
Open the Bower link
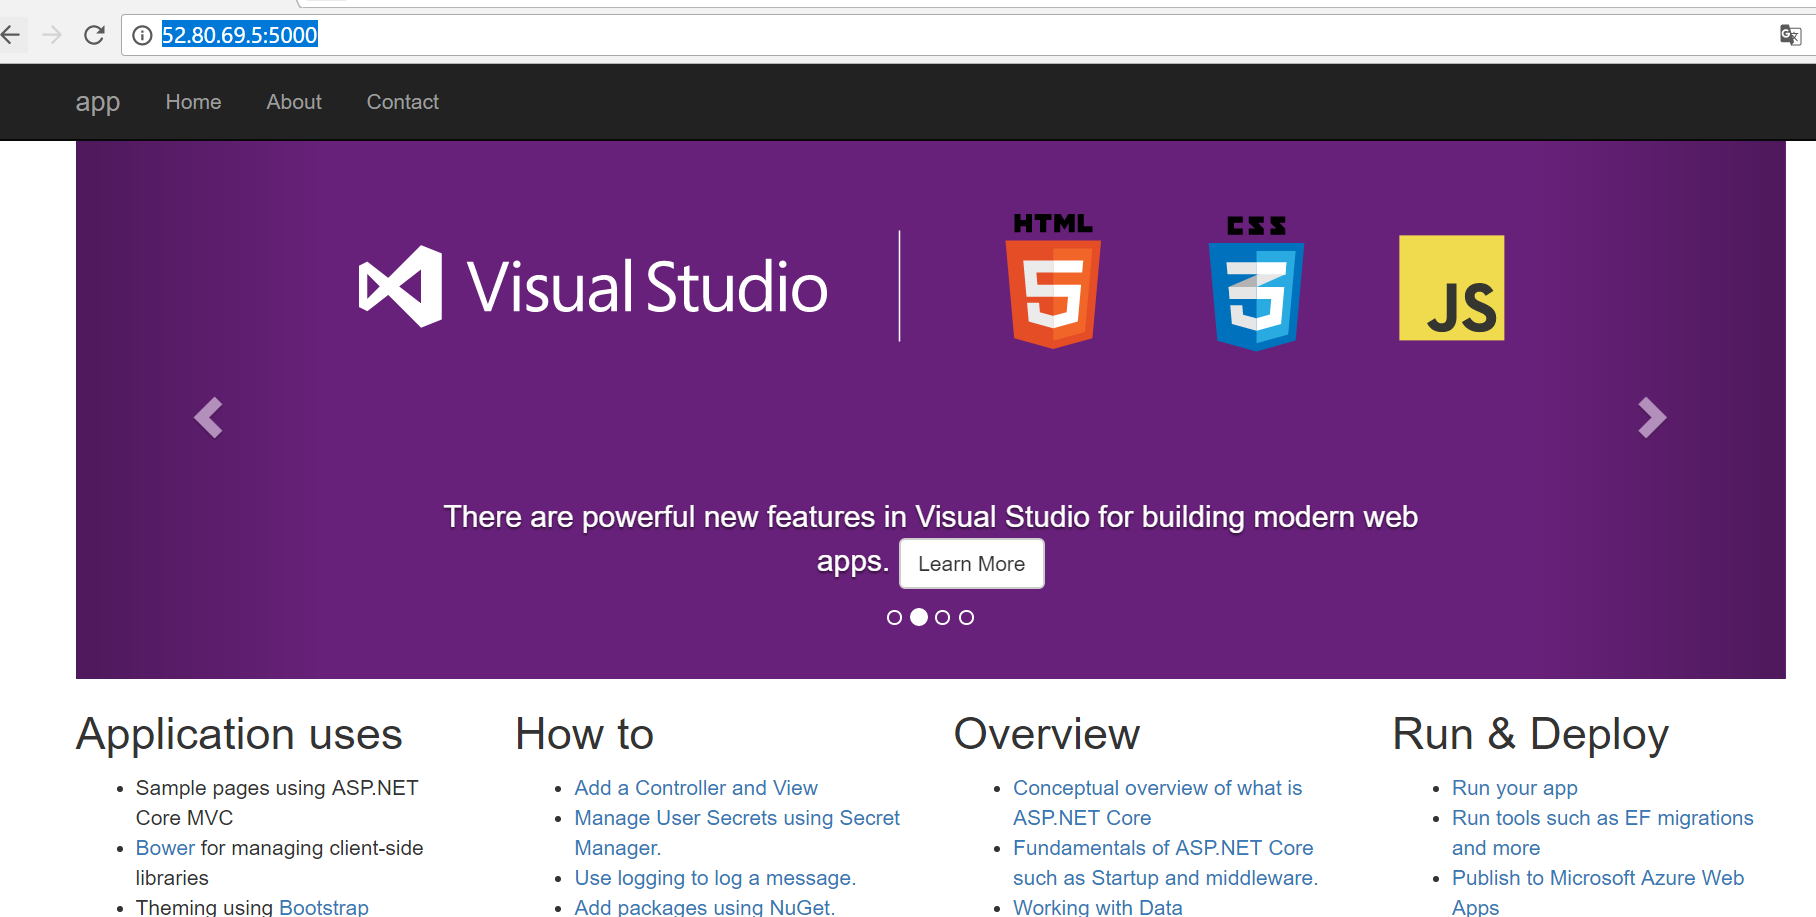(x=165, y=848)
